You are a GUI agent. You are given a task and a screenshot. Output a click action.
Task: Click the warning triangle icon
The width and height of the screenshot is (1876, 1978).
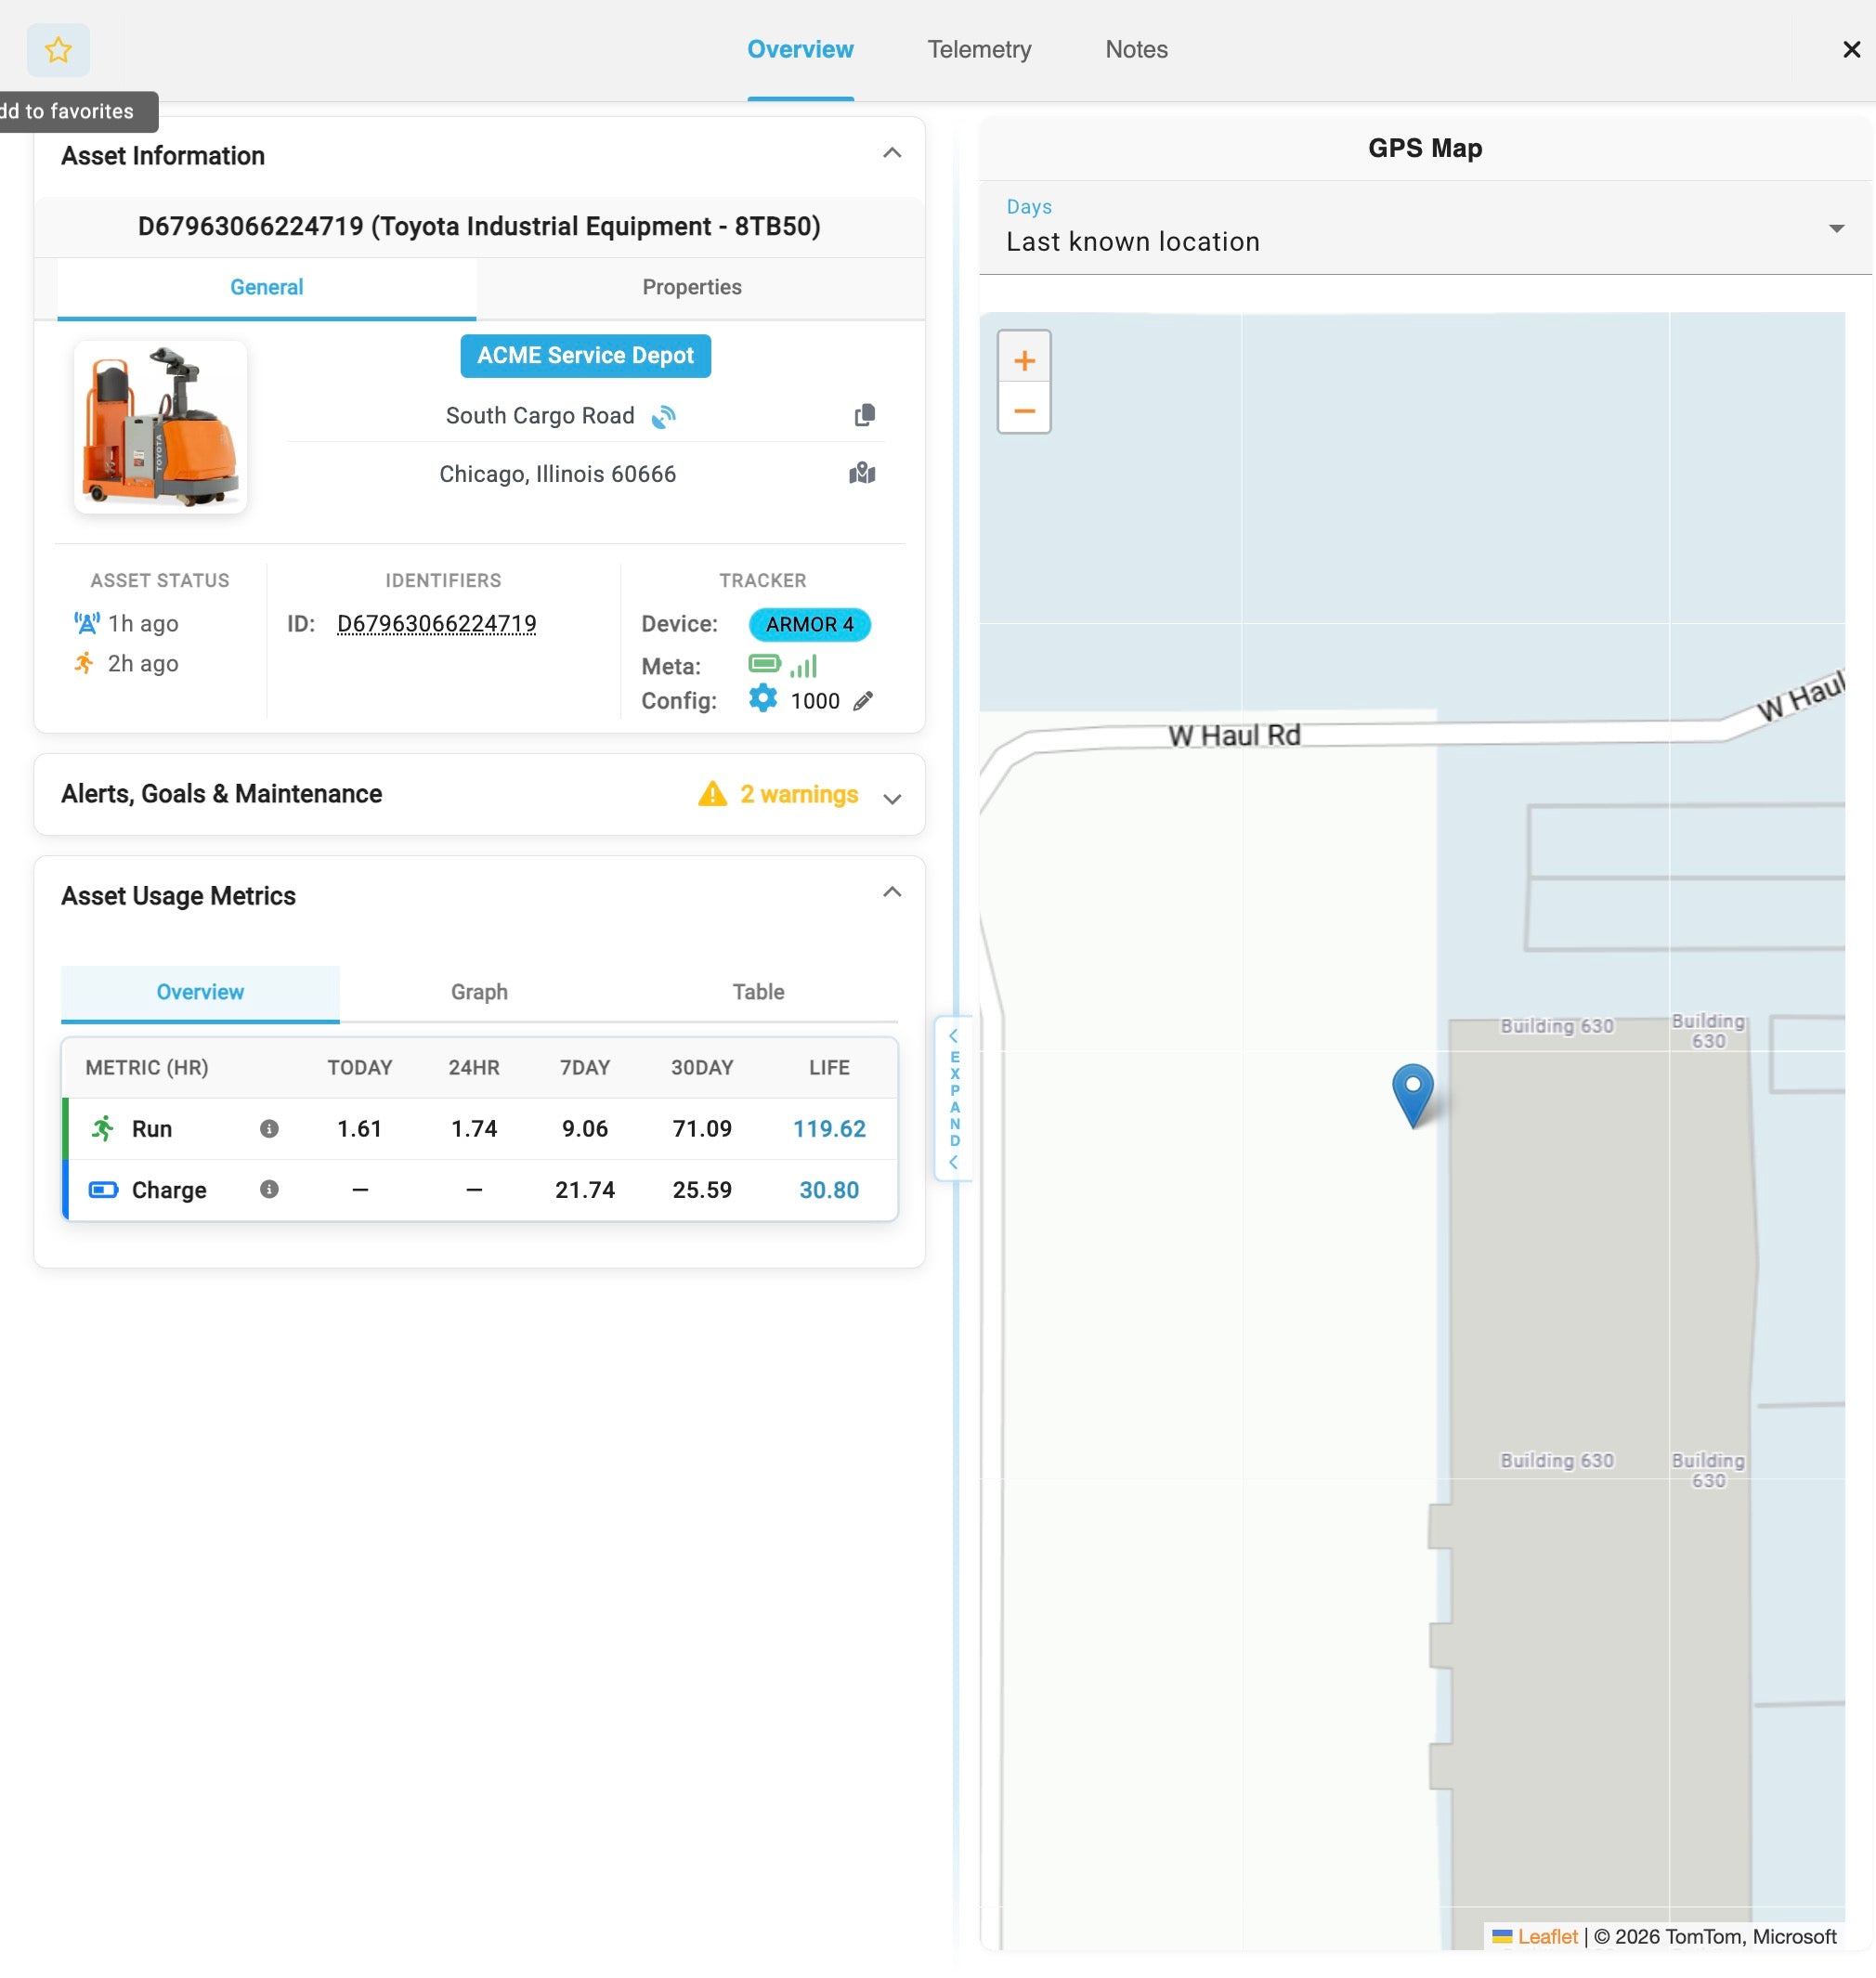click(x=712, y=794)
